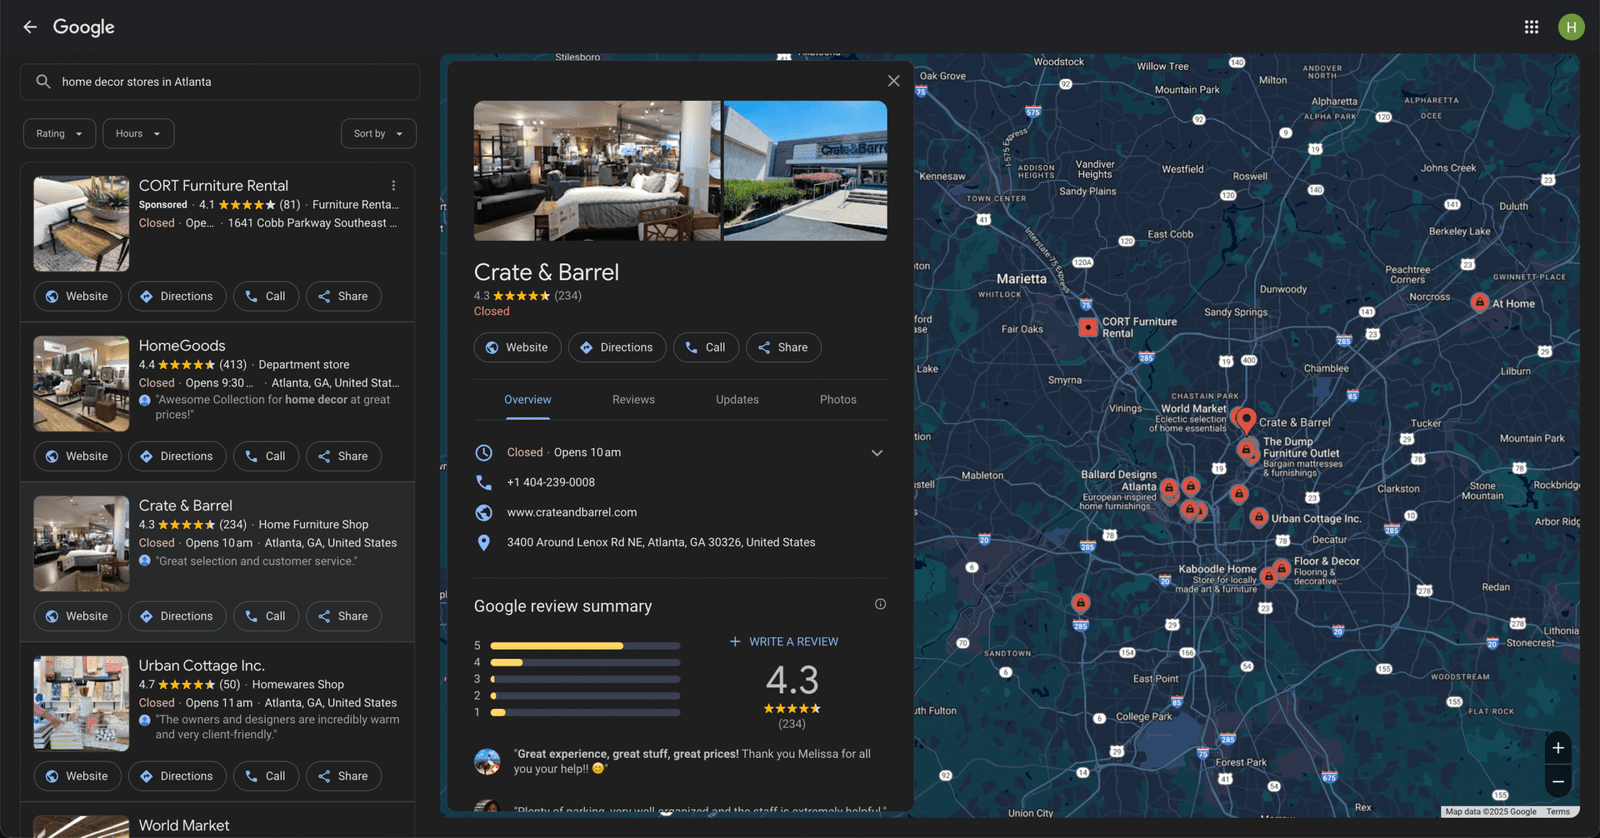Click Call button in Crate & Barrel panel
This screenshot has height=838, width=1600.
(706, 347)
